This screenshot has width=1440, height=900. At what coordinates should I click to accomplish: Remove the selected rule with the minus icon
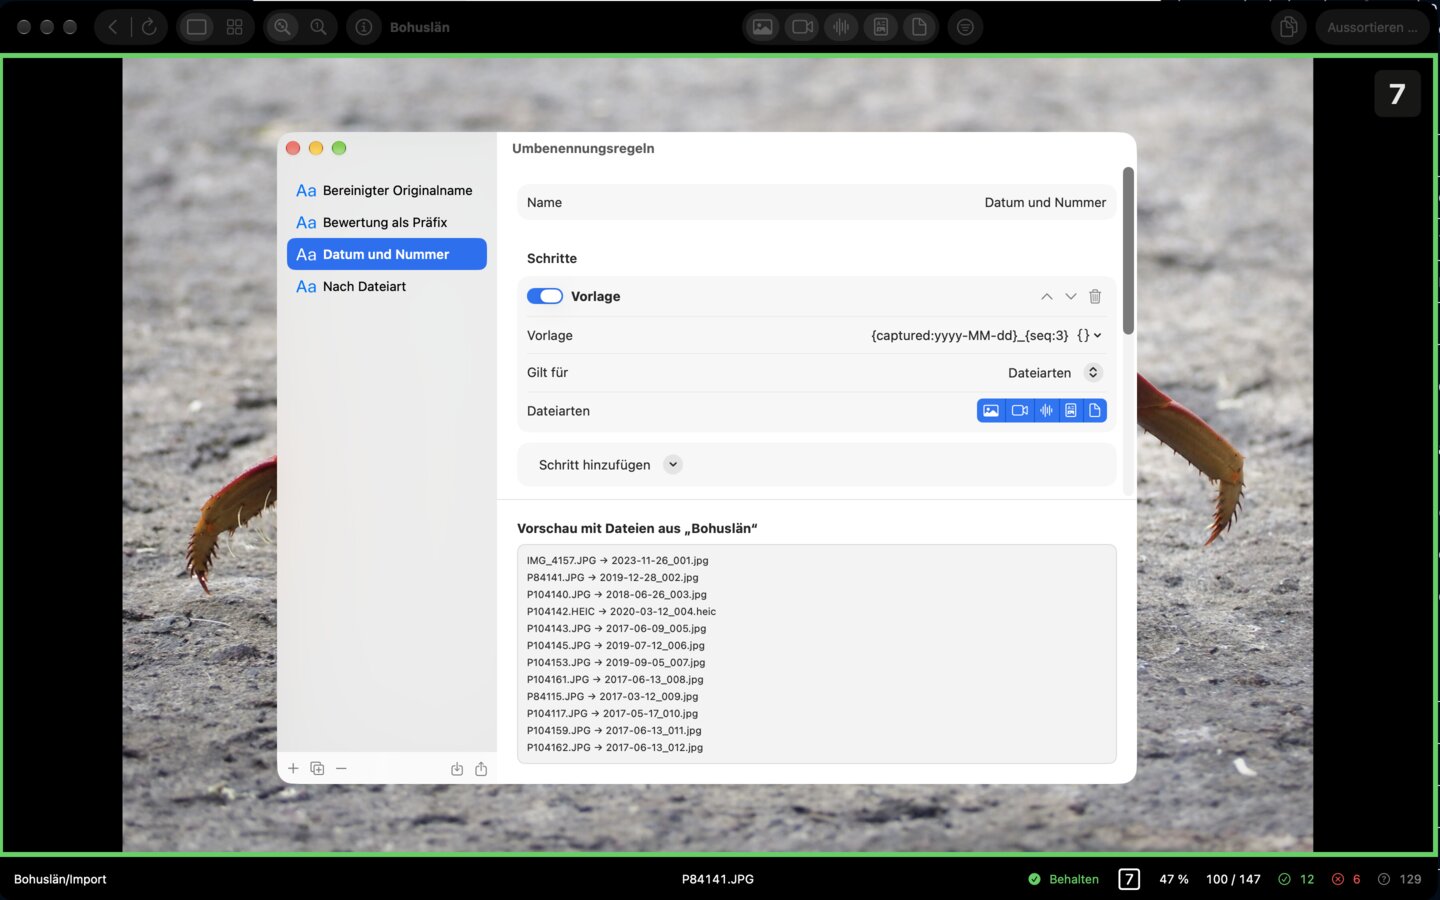[x=341, y=768]
